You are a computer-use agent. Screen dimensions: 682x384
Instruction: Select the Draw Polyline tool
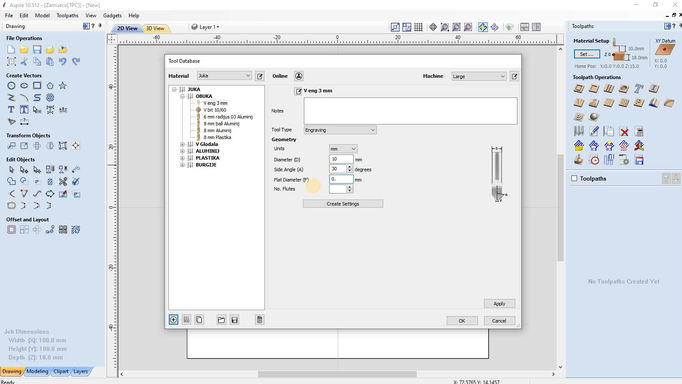coord(11,97)
